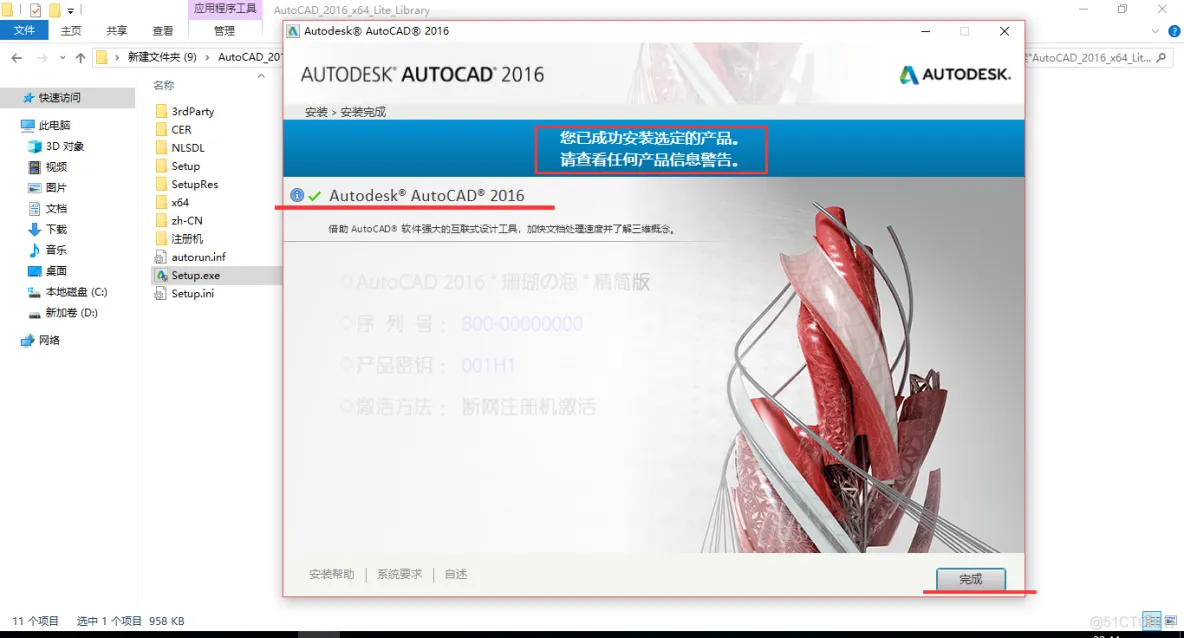Switch to the 主页 ribbon tab

pyautogui.click(x=71, y=31)
